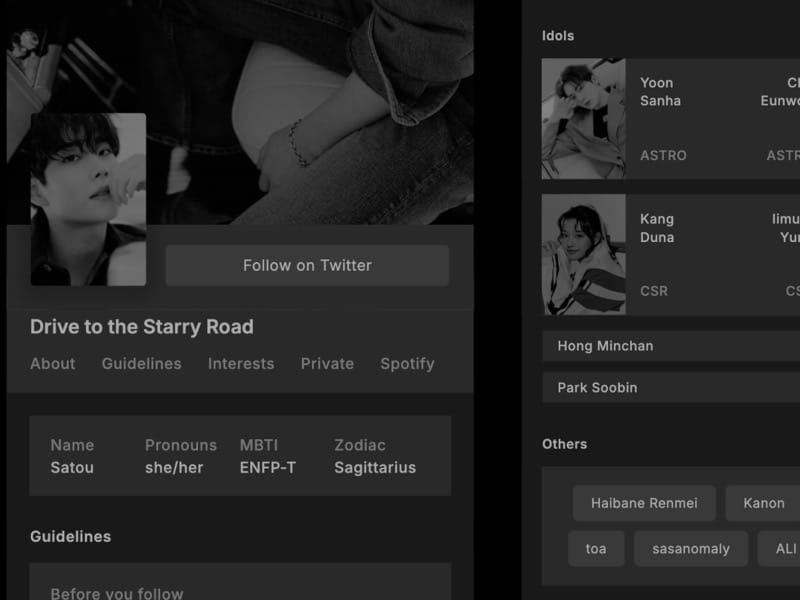Click the CSR label under Kang Duna
This screenshot has width=800, height=600.
[654, 291]
